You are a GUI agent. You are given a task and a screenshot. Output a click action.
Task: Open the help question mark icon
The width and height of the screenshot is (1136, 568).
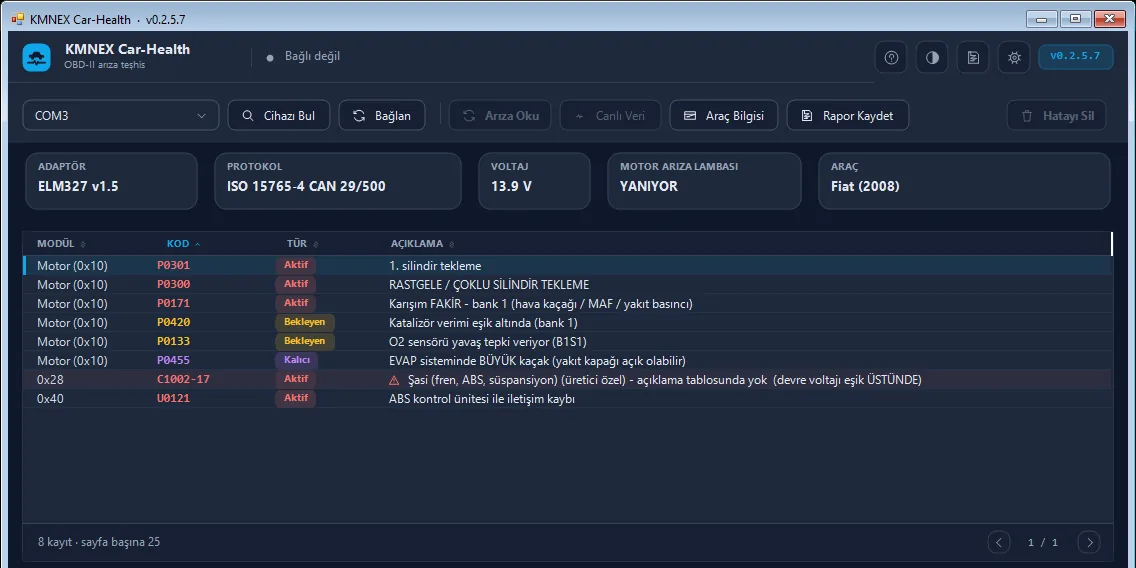coord(891,57)
